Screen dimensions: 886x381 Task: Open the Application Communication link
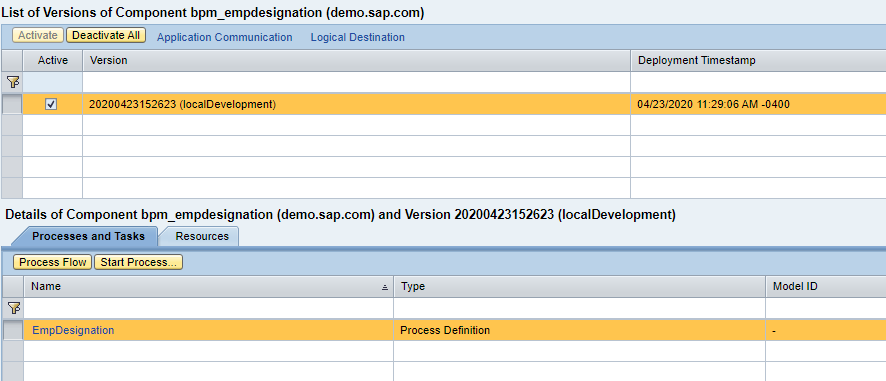[224, 37]
